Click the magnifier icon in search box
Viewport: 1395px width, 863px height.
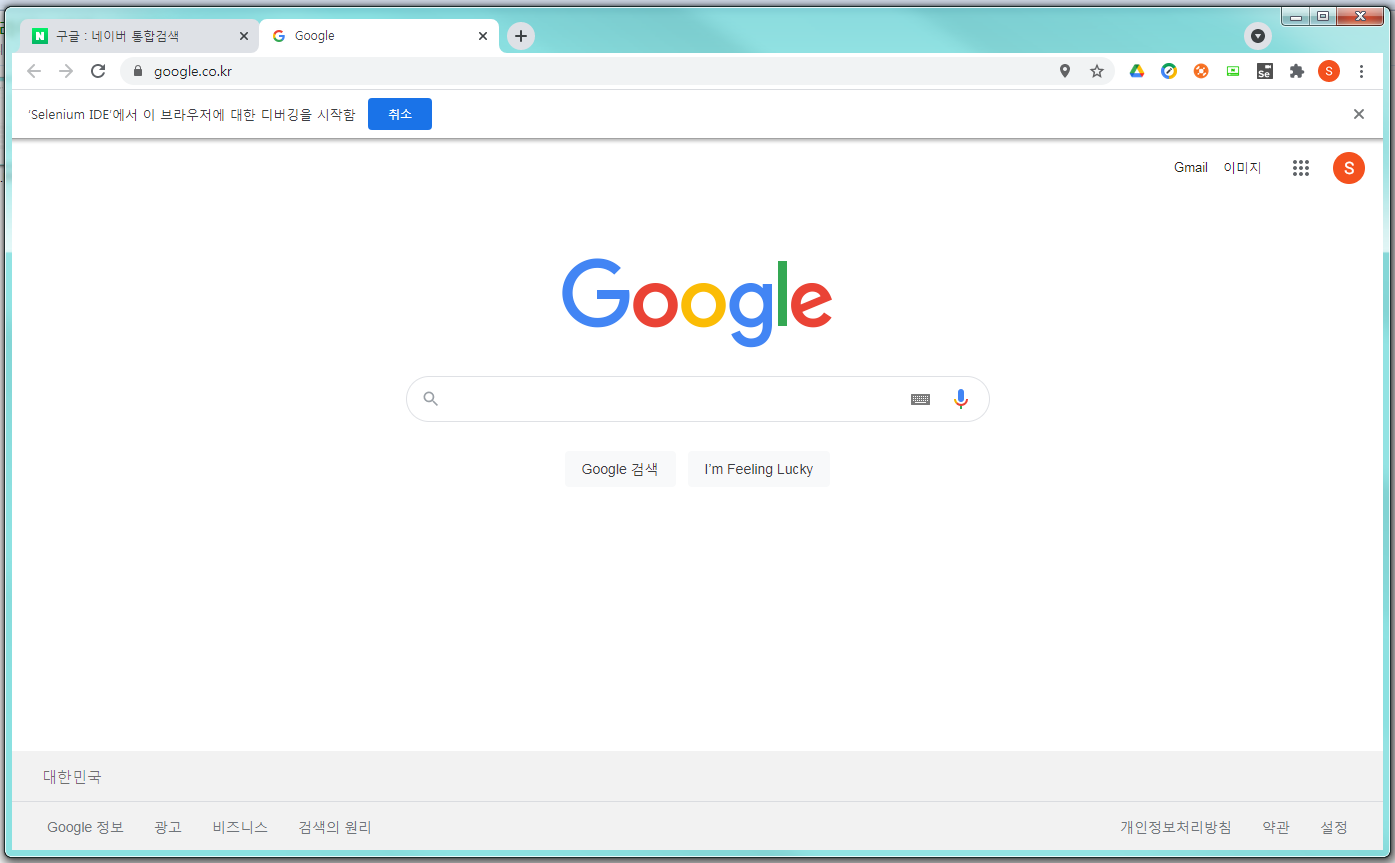[431, 399]
